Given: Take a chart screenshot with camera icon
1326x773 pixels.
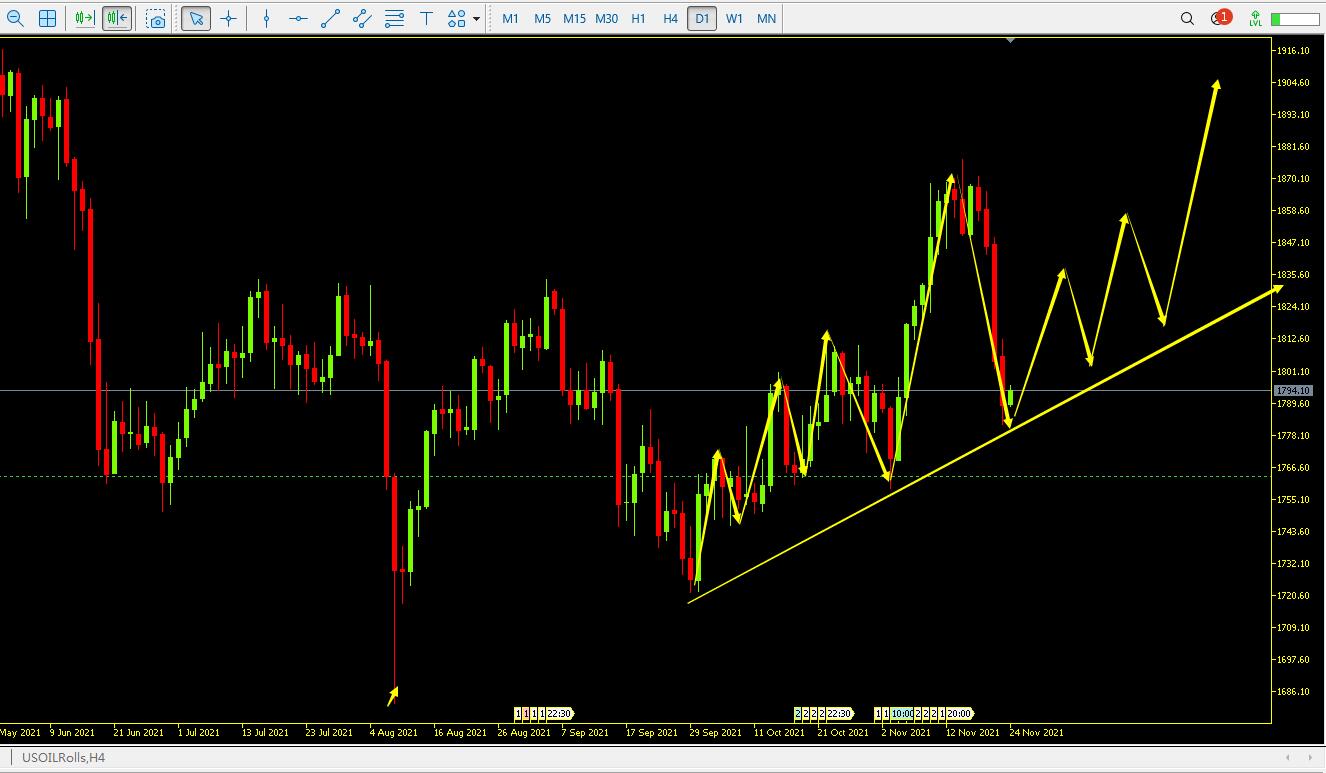Looking at the screenshot, I should (x=156, y=18).
